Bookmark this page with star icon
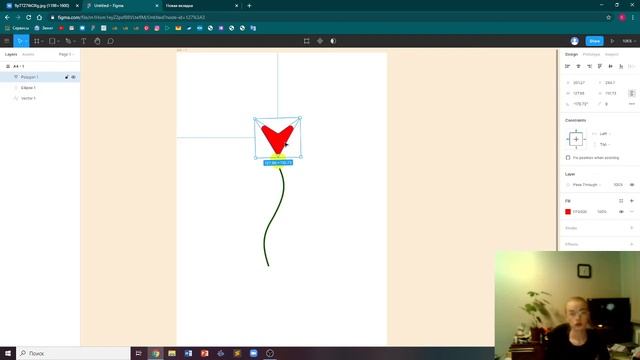The height and width of the screenshot is (360, 640). (x=609, y=18)
